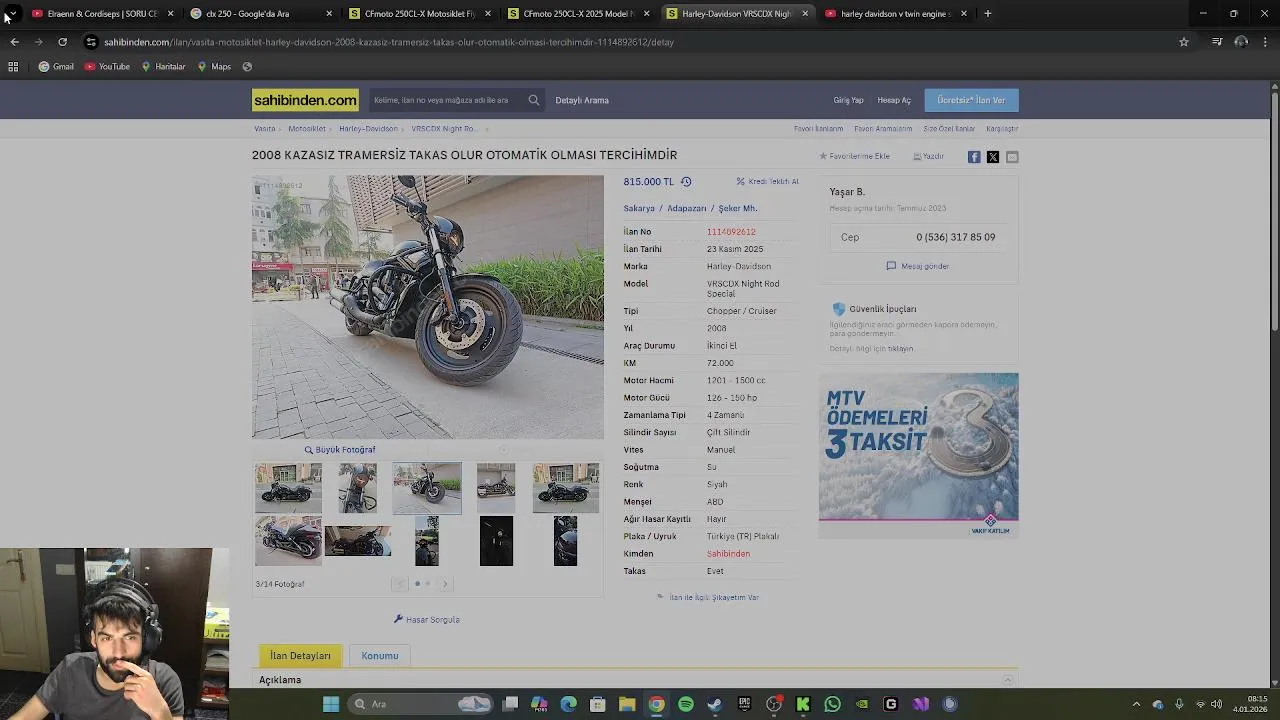Click the sahibinden.com logo
This screenshot has width=1280, height=720.
tap(305, 100)
